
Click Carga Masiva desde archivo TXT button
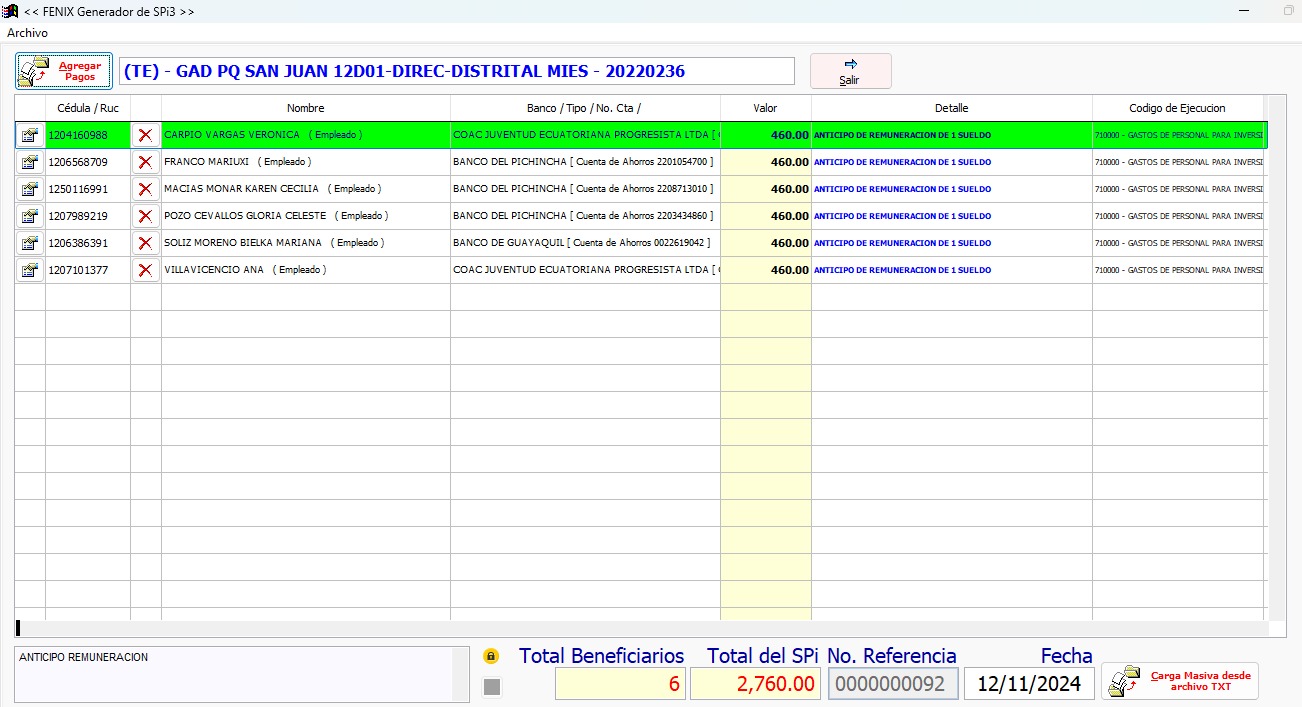coord(1180,681)
